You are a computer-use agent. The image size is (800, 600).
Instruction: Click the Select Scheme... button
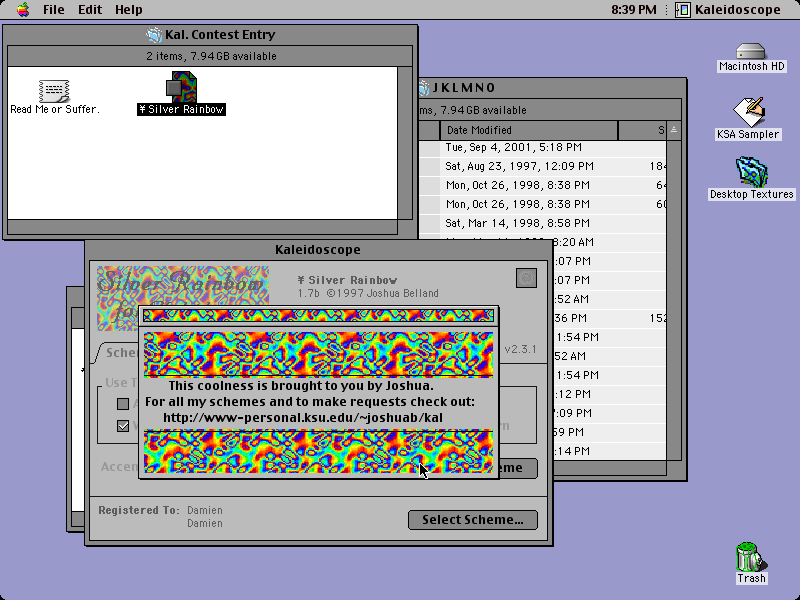[472, 520]
